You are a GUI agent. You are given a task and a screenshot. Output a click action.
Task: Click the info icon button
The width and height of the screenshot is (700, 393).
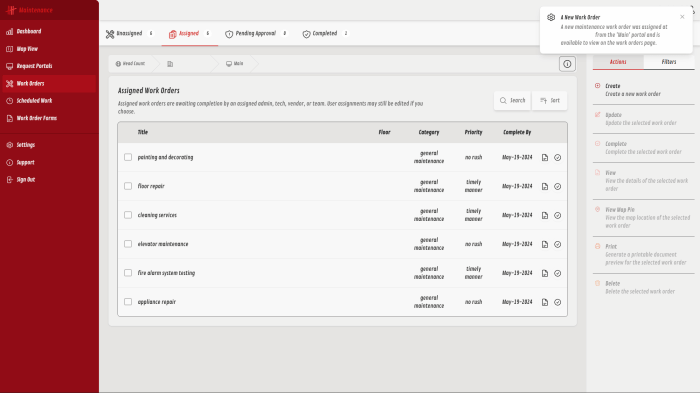567,64
